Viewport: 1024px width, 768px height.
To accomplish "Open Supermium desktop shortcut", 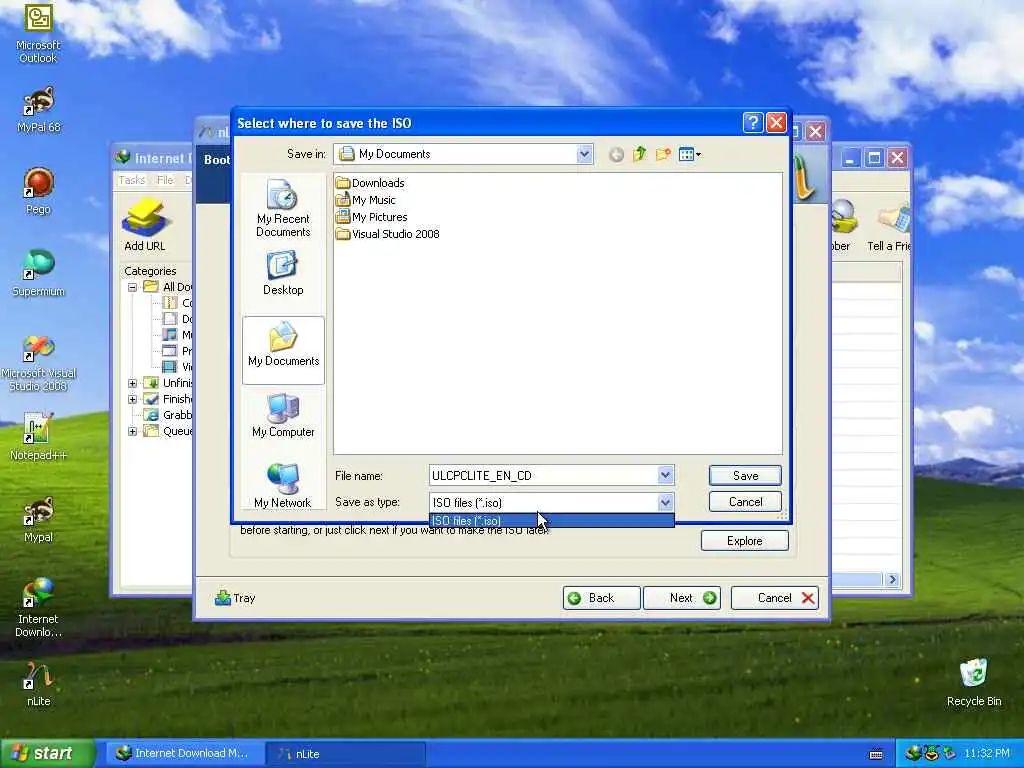I will tap(39, 274).
